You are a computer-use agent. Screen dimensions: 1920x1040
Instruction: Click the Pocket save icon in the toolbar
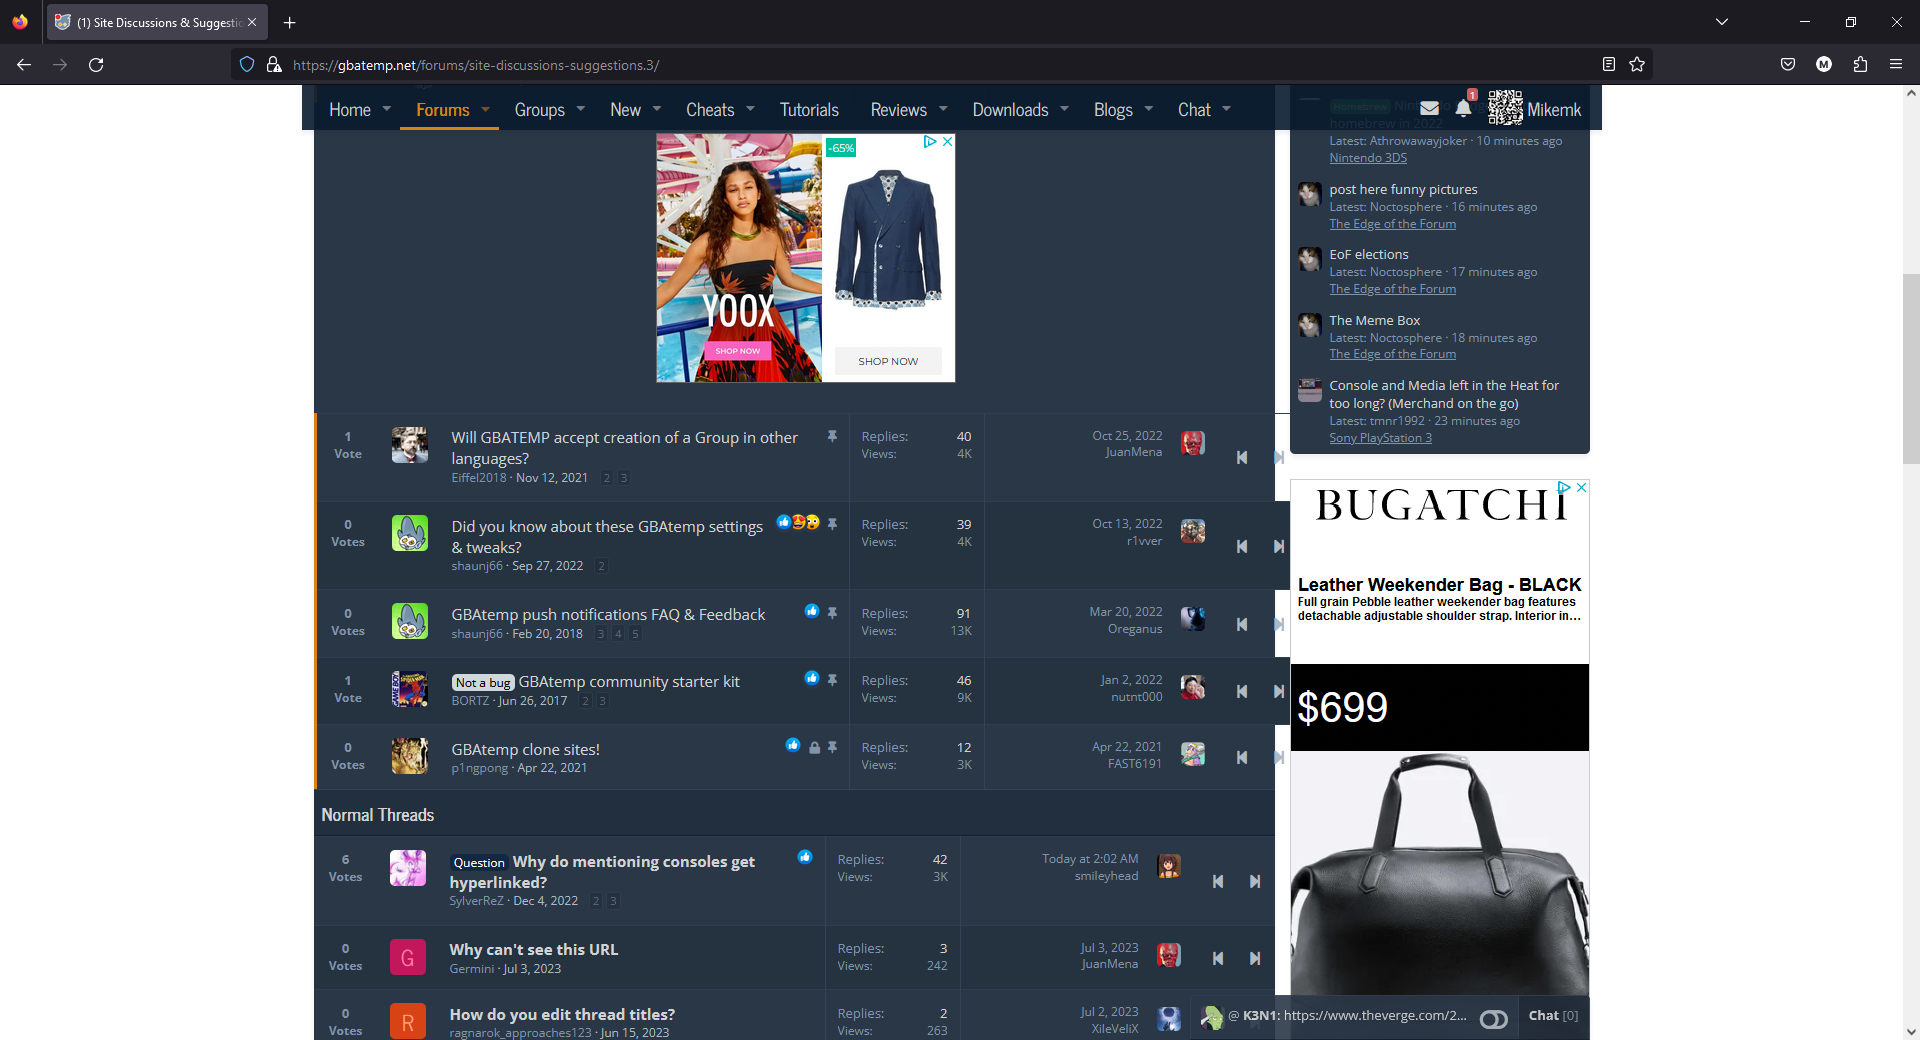click(1788, 64)
